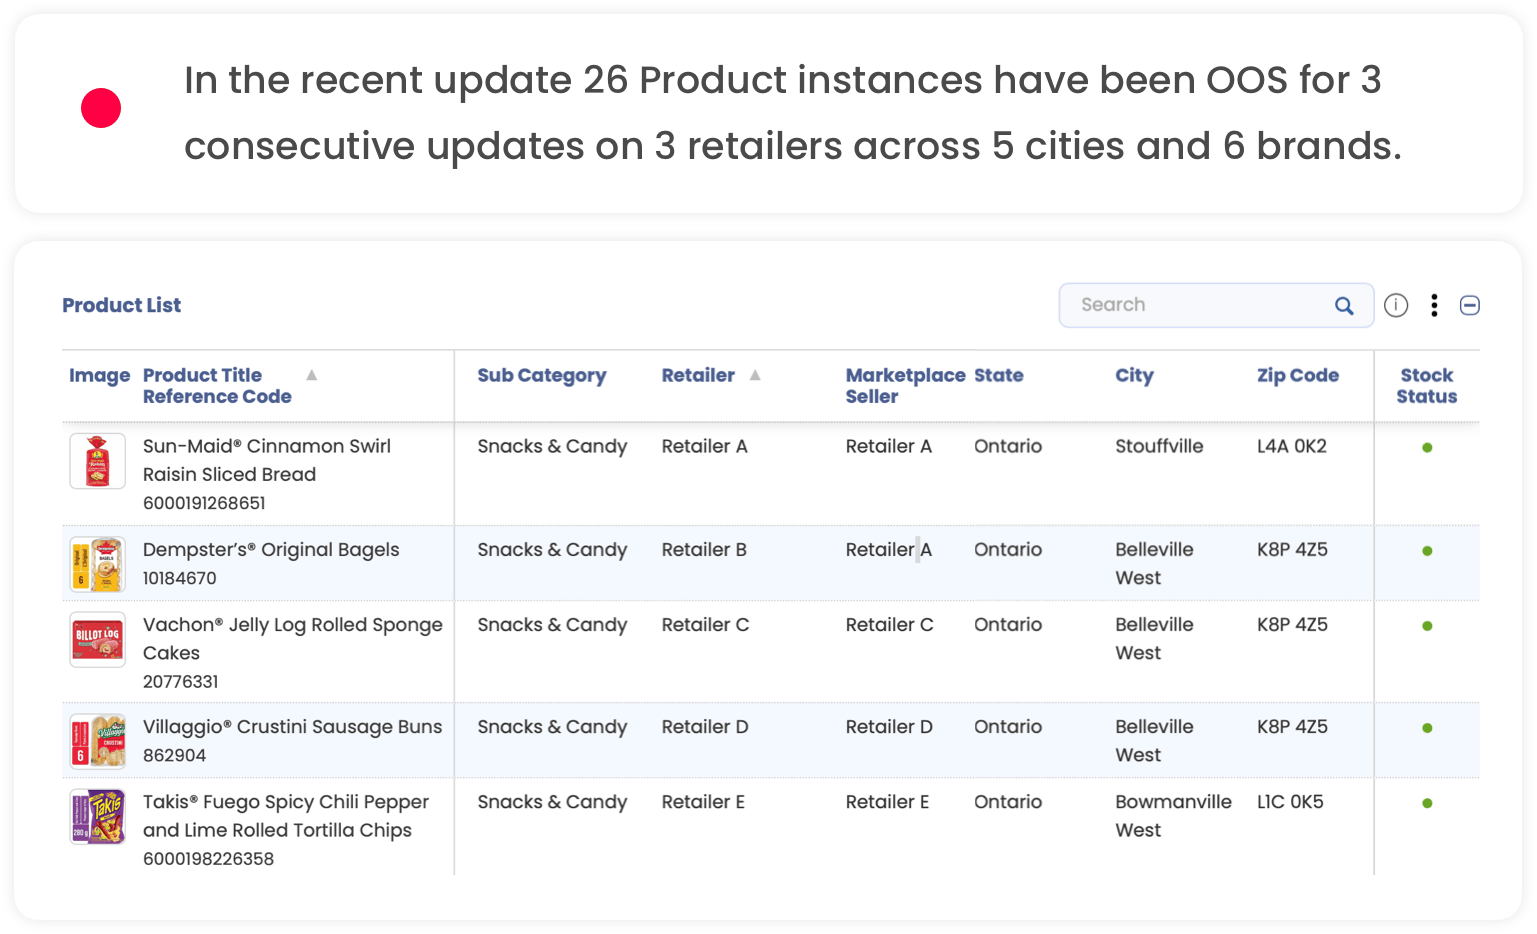The height and width of the screenshot is (934, 1537).
Task: Click the Retailer column header
Action: [x=698, y=375]
